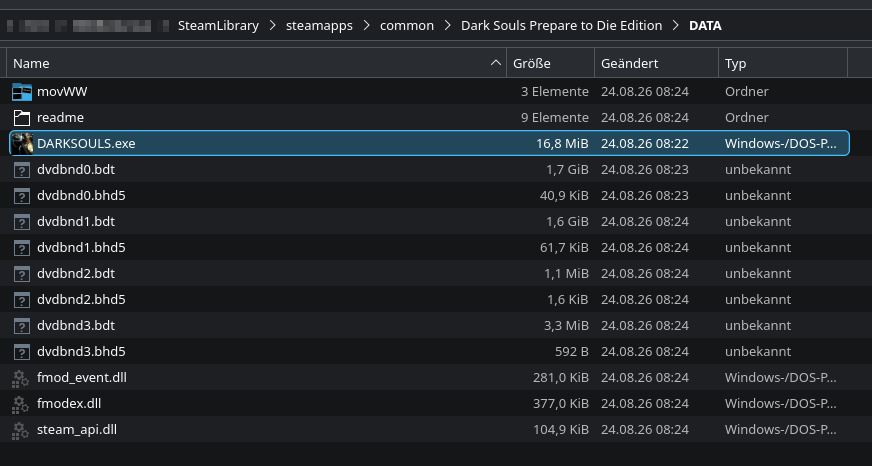Image resolution: width=872 pixels, height=466 pixels.
Task: Select the dvdbnd3.bhd5 file name
Action: tap(81, 351)
